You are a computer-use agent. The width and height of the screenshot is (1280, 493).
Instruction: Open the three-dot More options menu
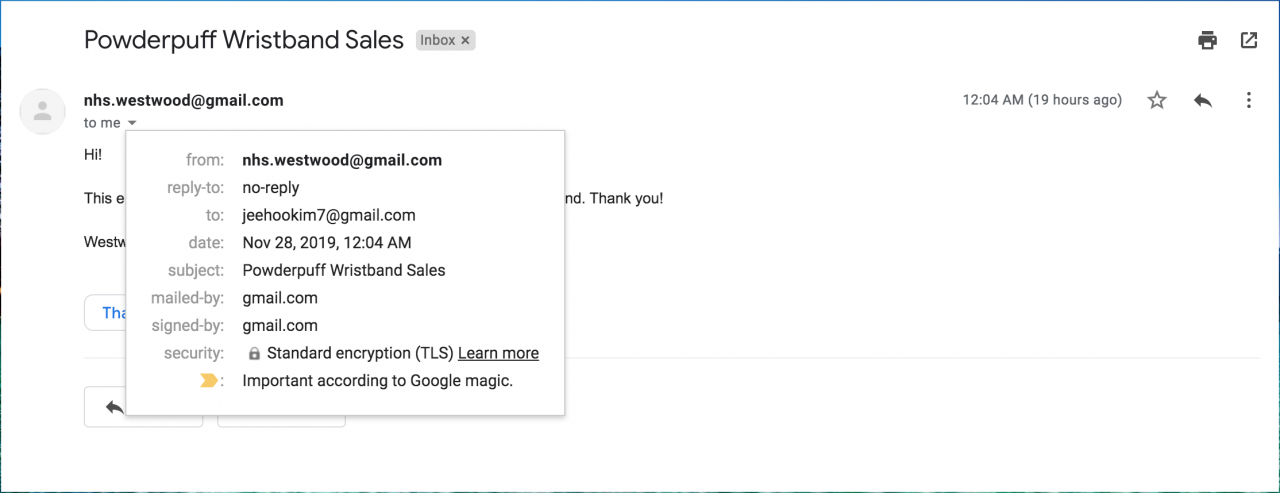(x=1248, y=100)
